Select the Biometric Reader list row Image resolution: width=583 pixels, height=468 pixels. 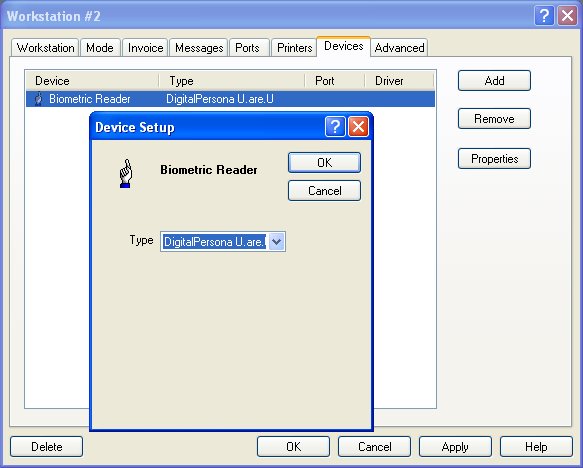(x=230, y=99)
